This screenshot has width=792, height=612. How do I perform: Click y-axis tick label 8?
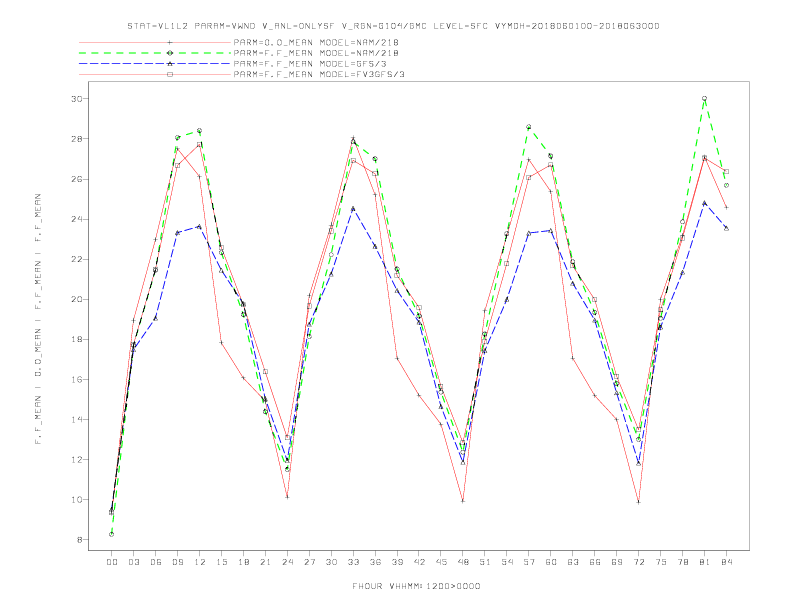click(79, 540)
